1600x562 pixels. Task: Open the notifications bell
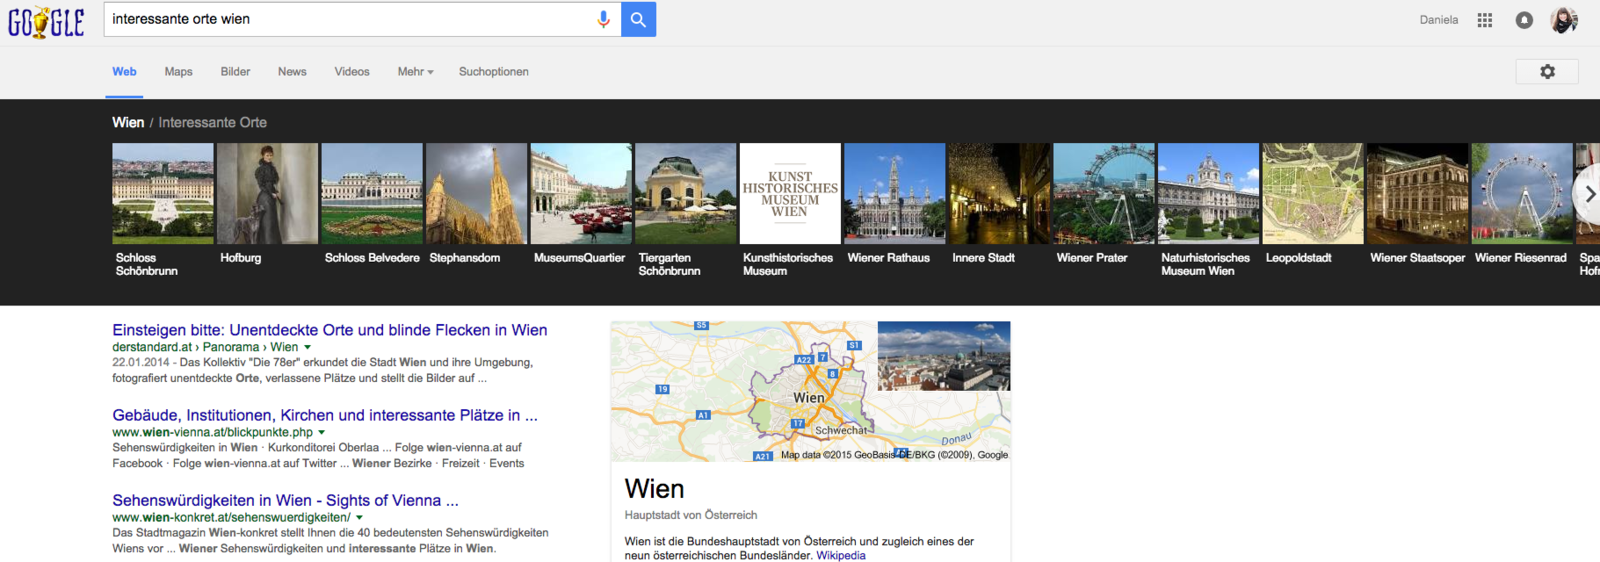pos(1524,20)
